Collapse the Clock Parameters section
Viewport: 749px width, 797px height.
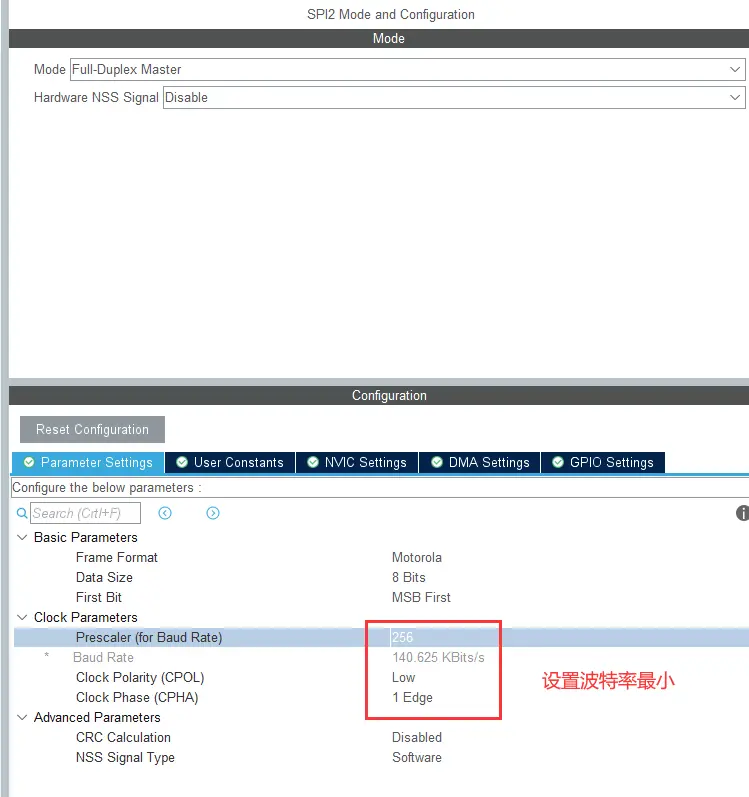pyautogui.click(x=22, y=618)
